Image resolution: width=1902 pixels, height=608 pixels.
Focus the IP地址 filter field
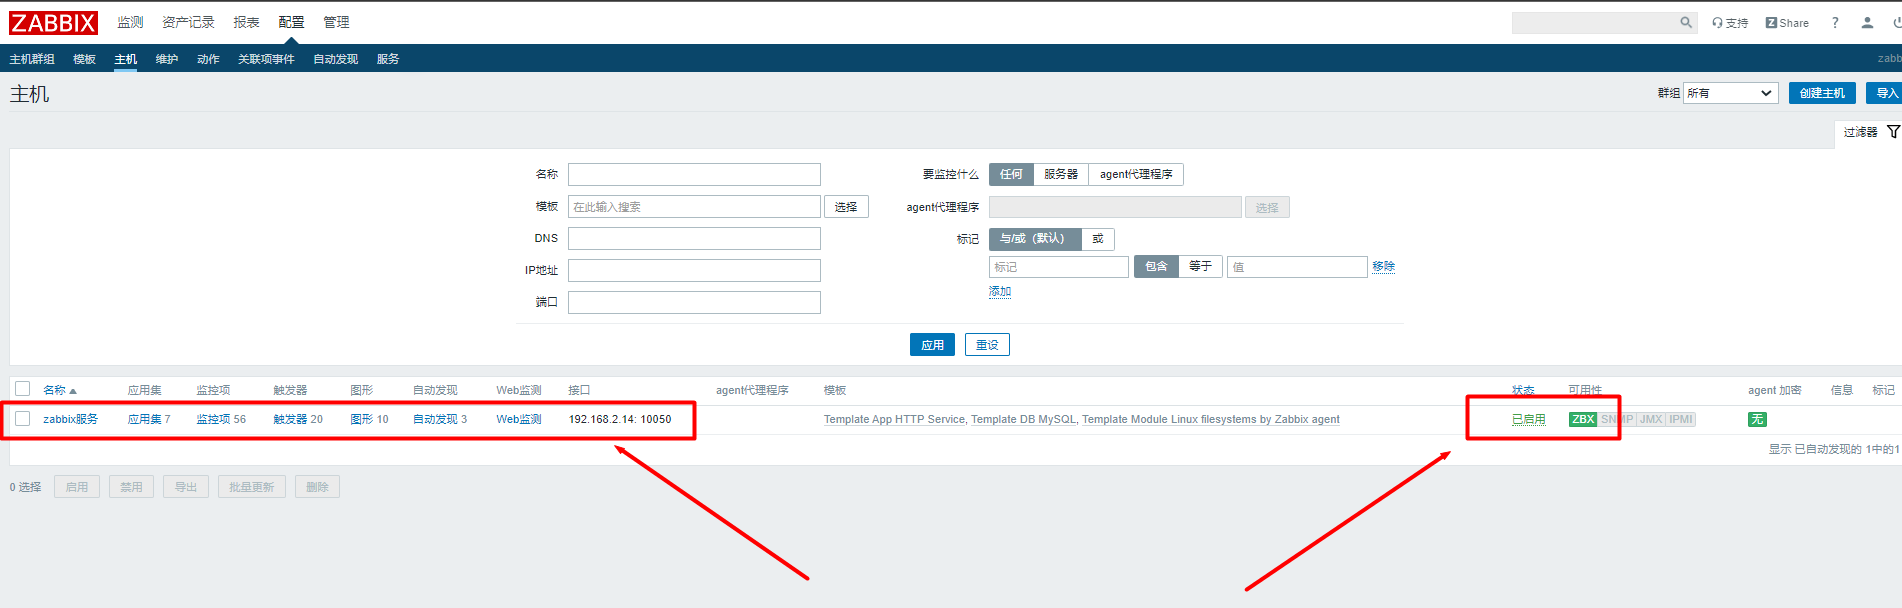(694, 271)
